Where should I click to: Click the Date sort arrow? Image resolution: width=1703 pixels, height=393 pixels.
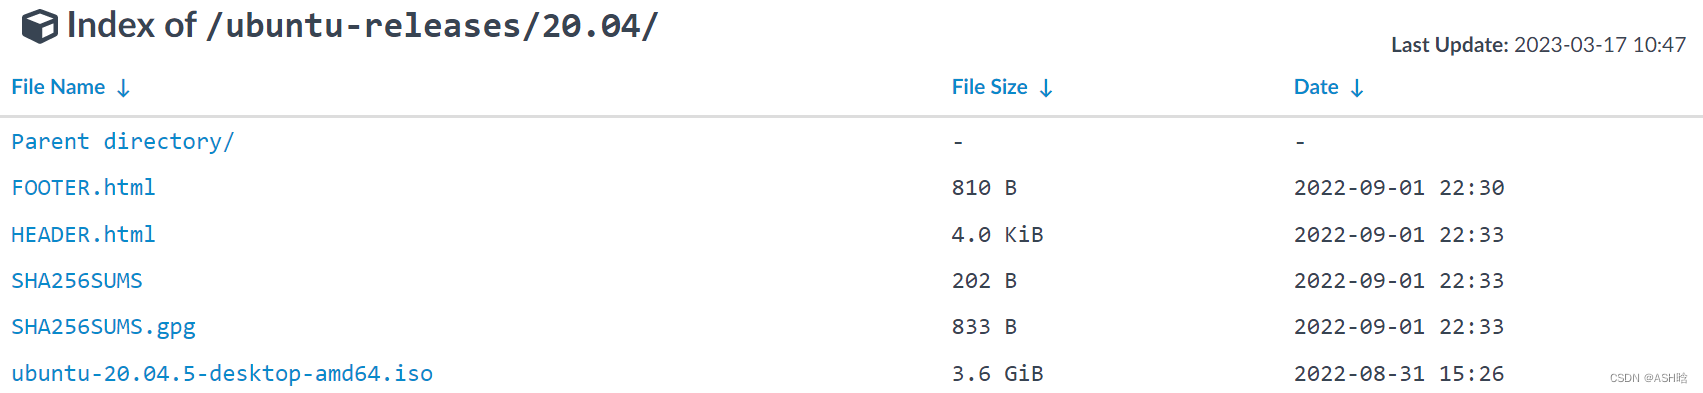(1357, 88)
